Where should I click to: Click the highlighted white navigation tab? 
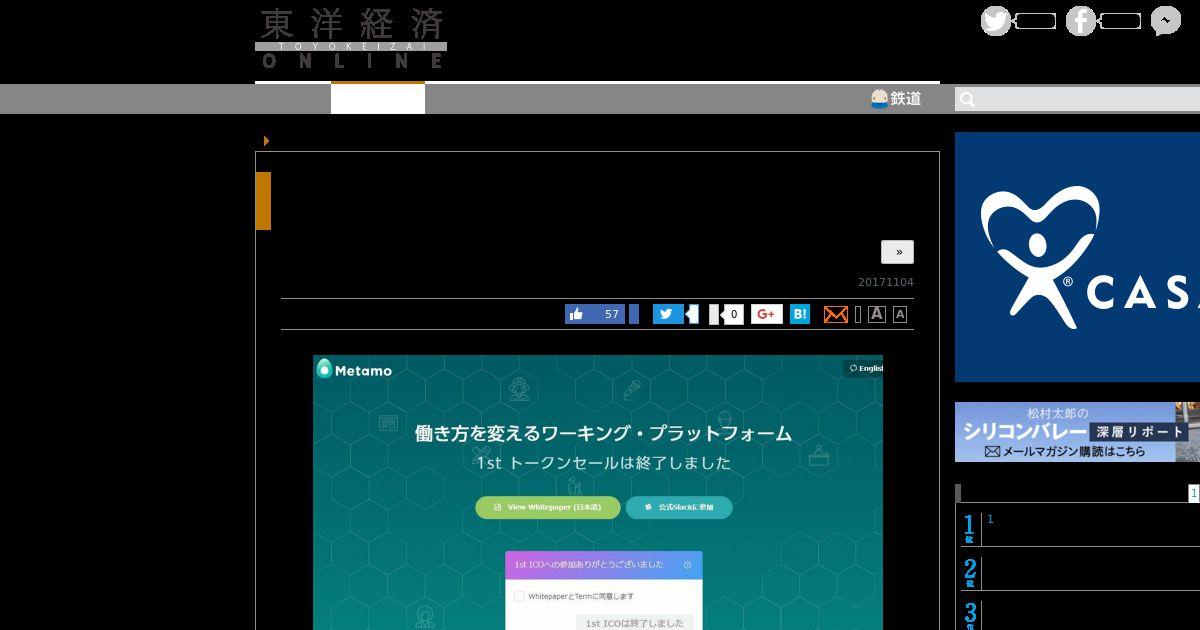[x=378, y=98]
